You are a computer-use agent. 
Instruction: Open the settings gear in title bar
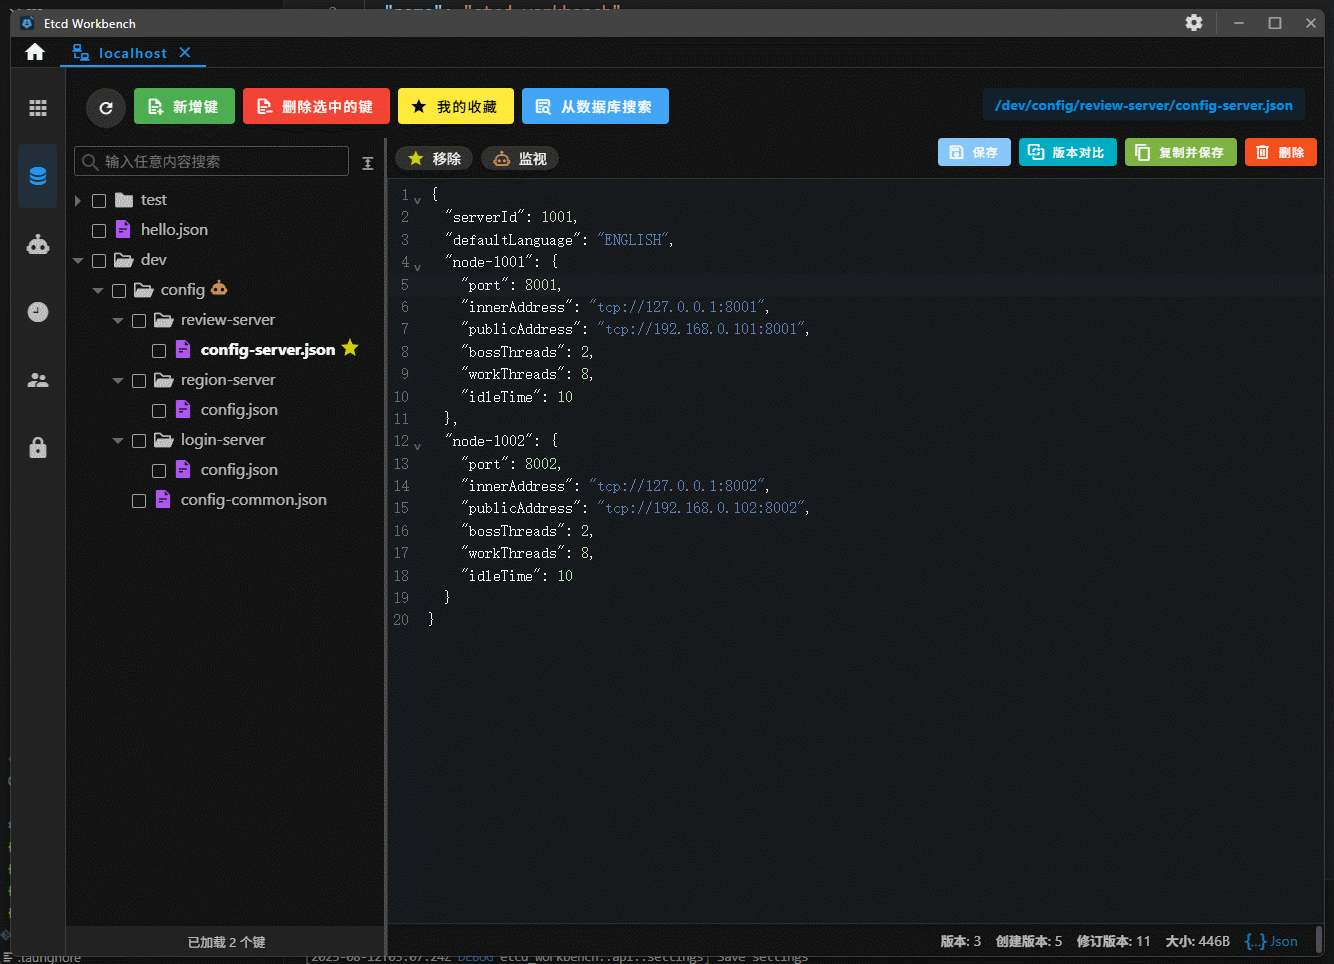point(1194,23)
